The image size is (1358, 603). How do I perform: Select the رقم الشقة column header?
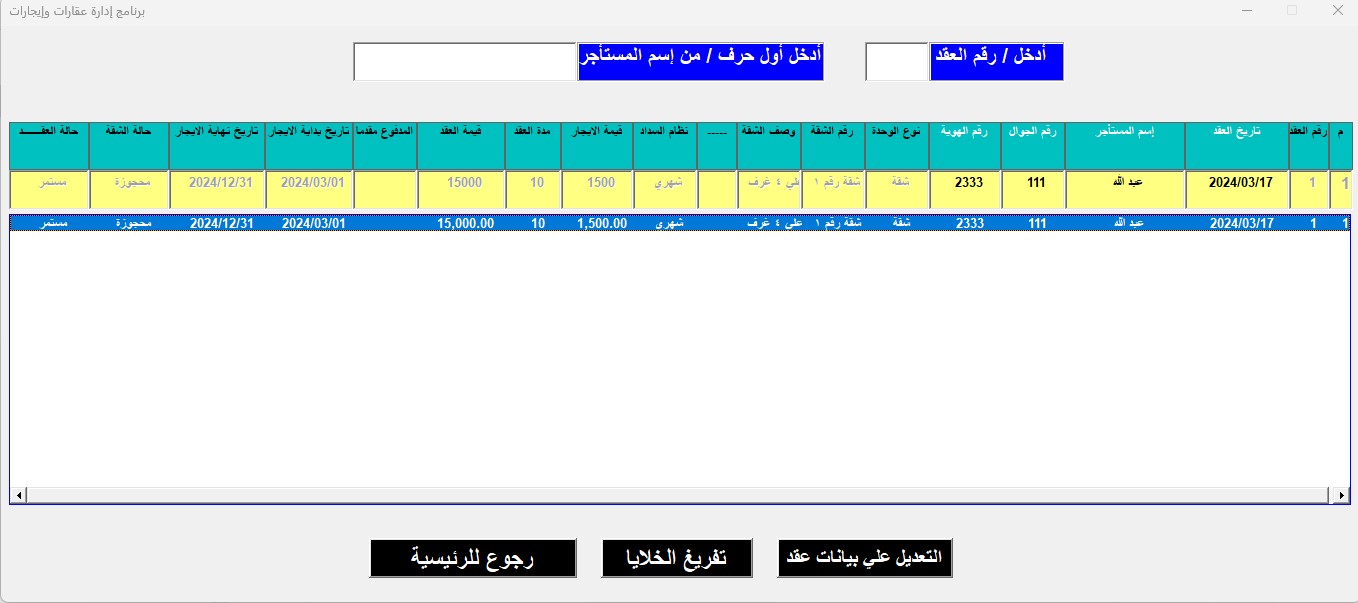click(833, 146)
